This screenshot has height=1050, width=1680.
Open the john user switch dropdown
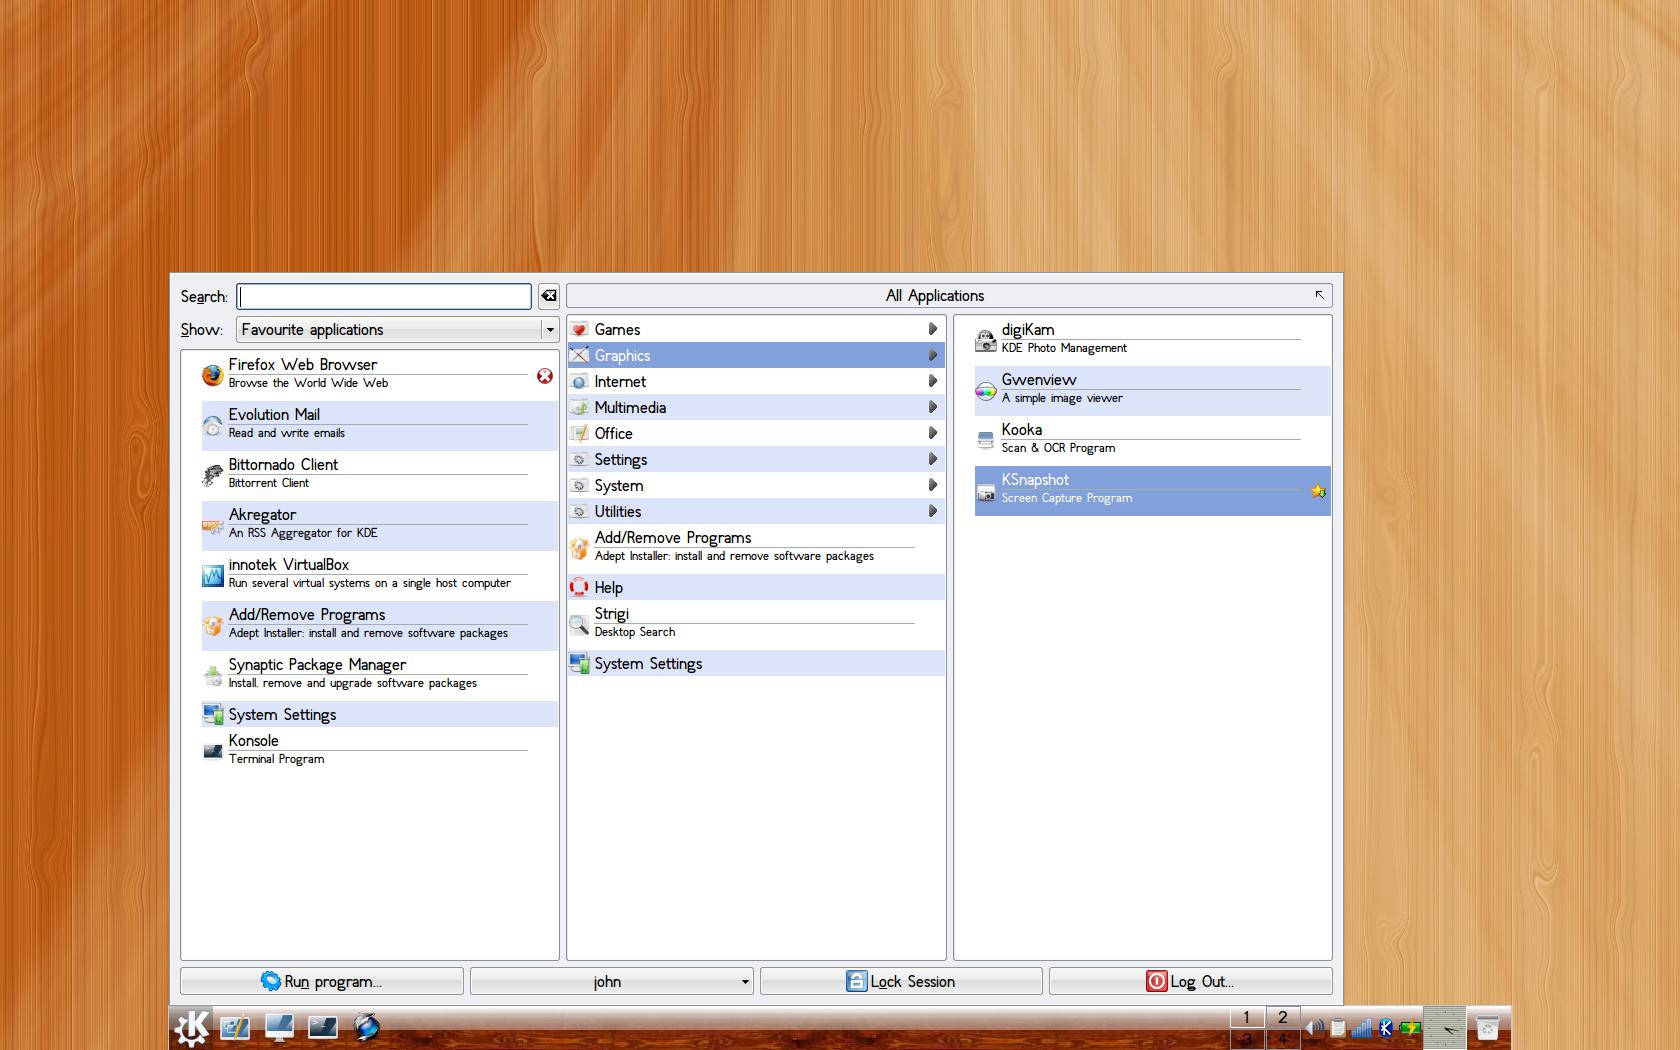pos(611,981)
